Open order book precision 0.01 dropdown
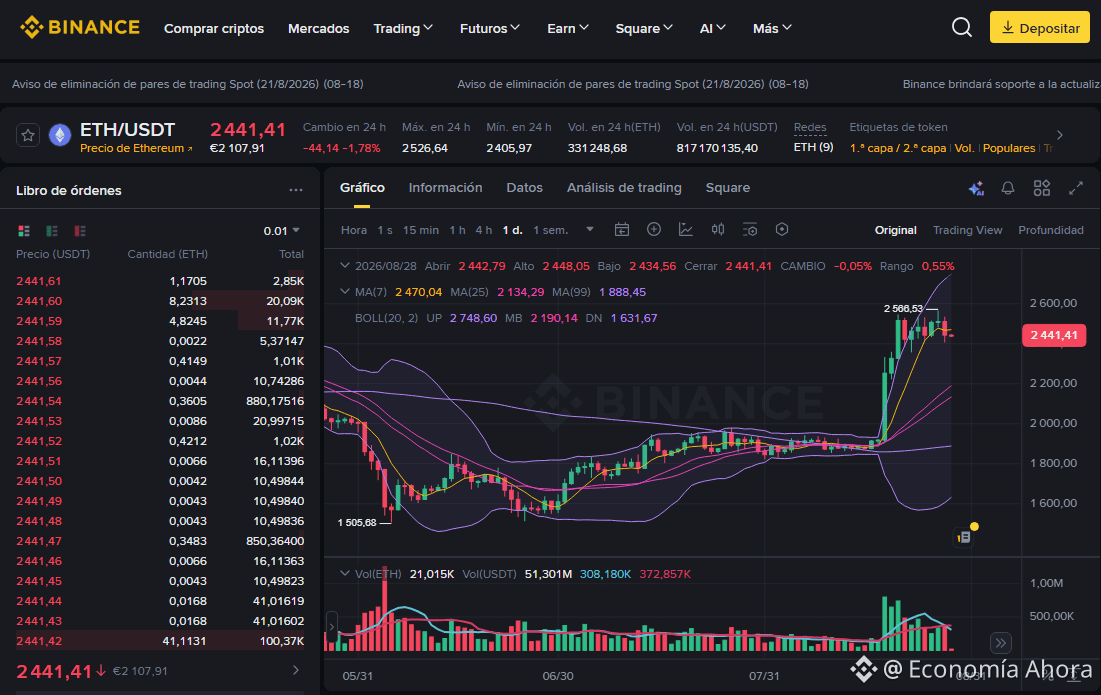This screenshot has height=695, width=1101. coord(282,231)
